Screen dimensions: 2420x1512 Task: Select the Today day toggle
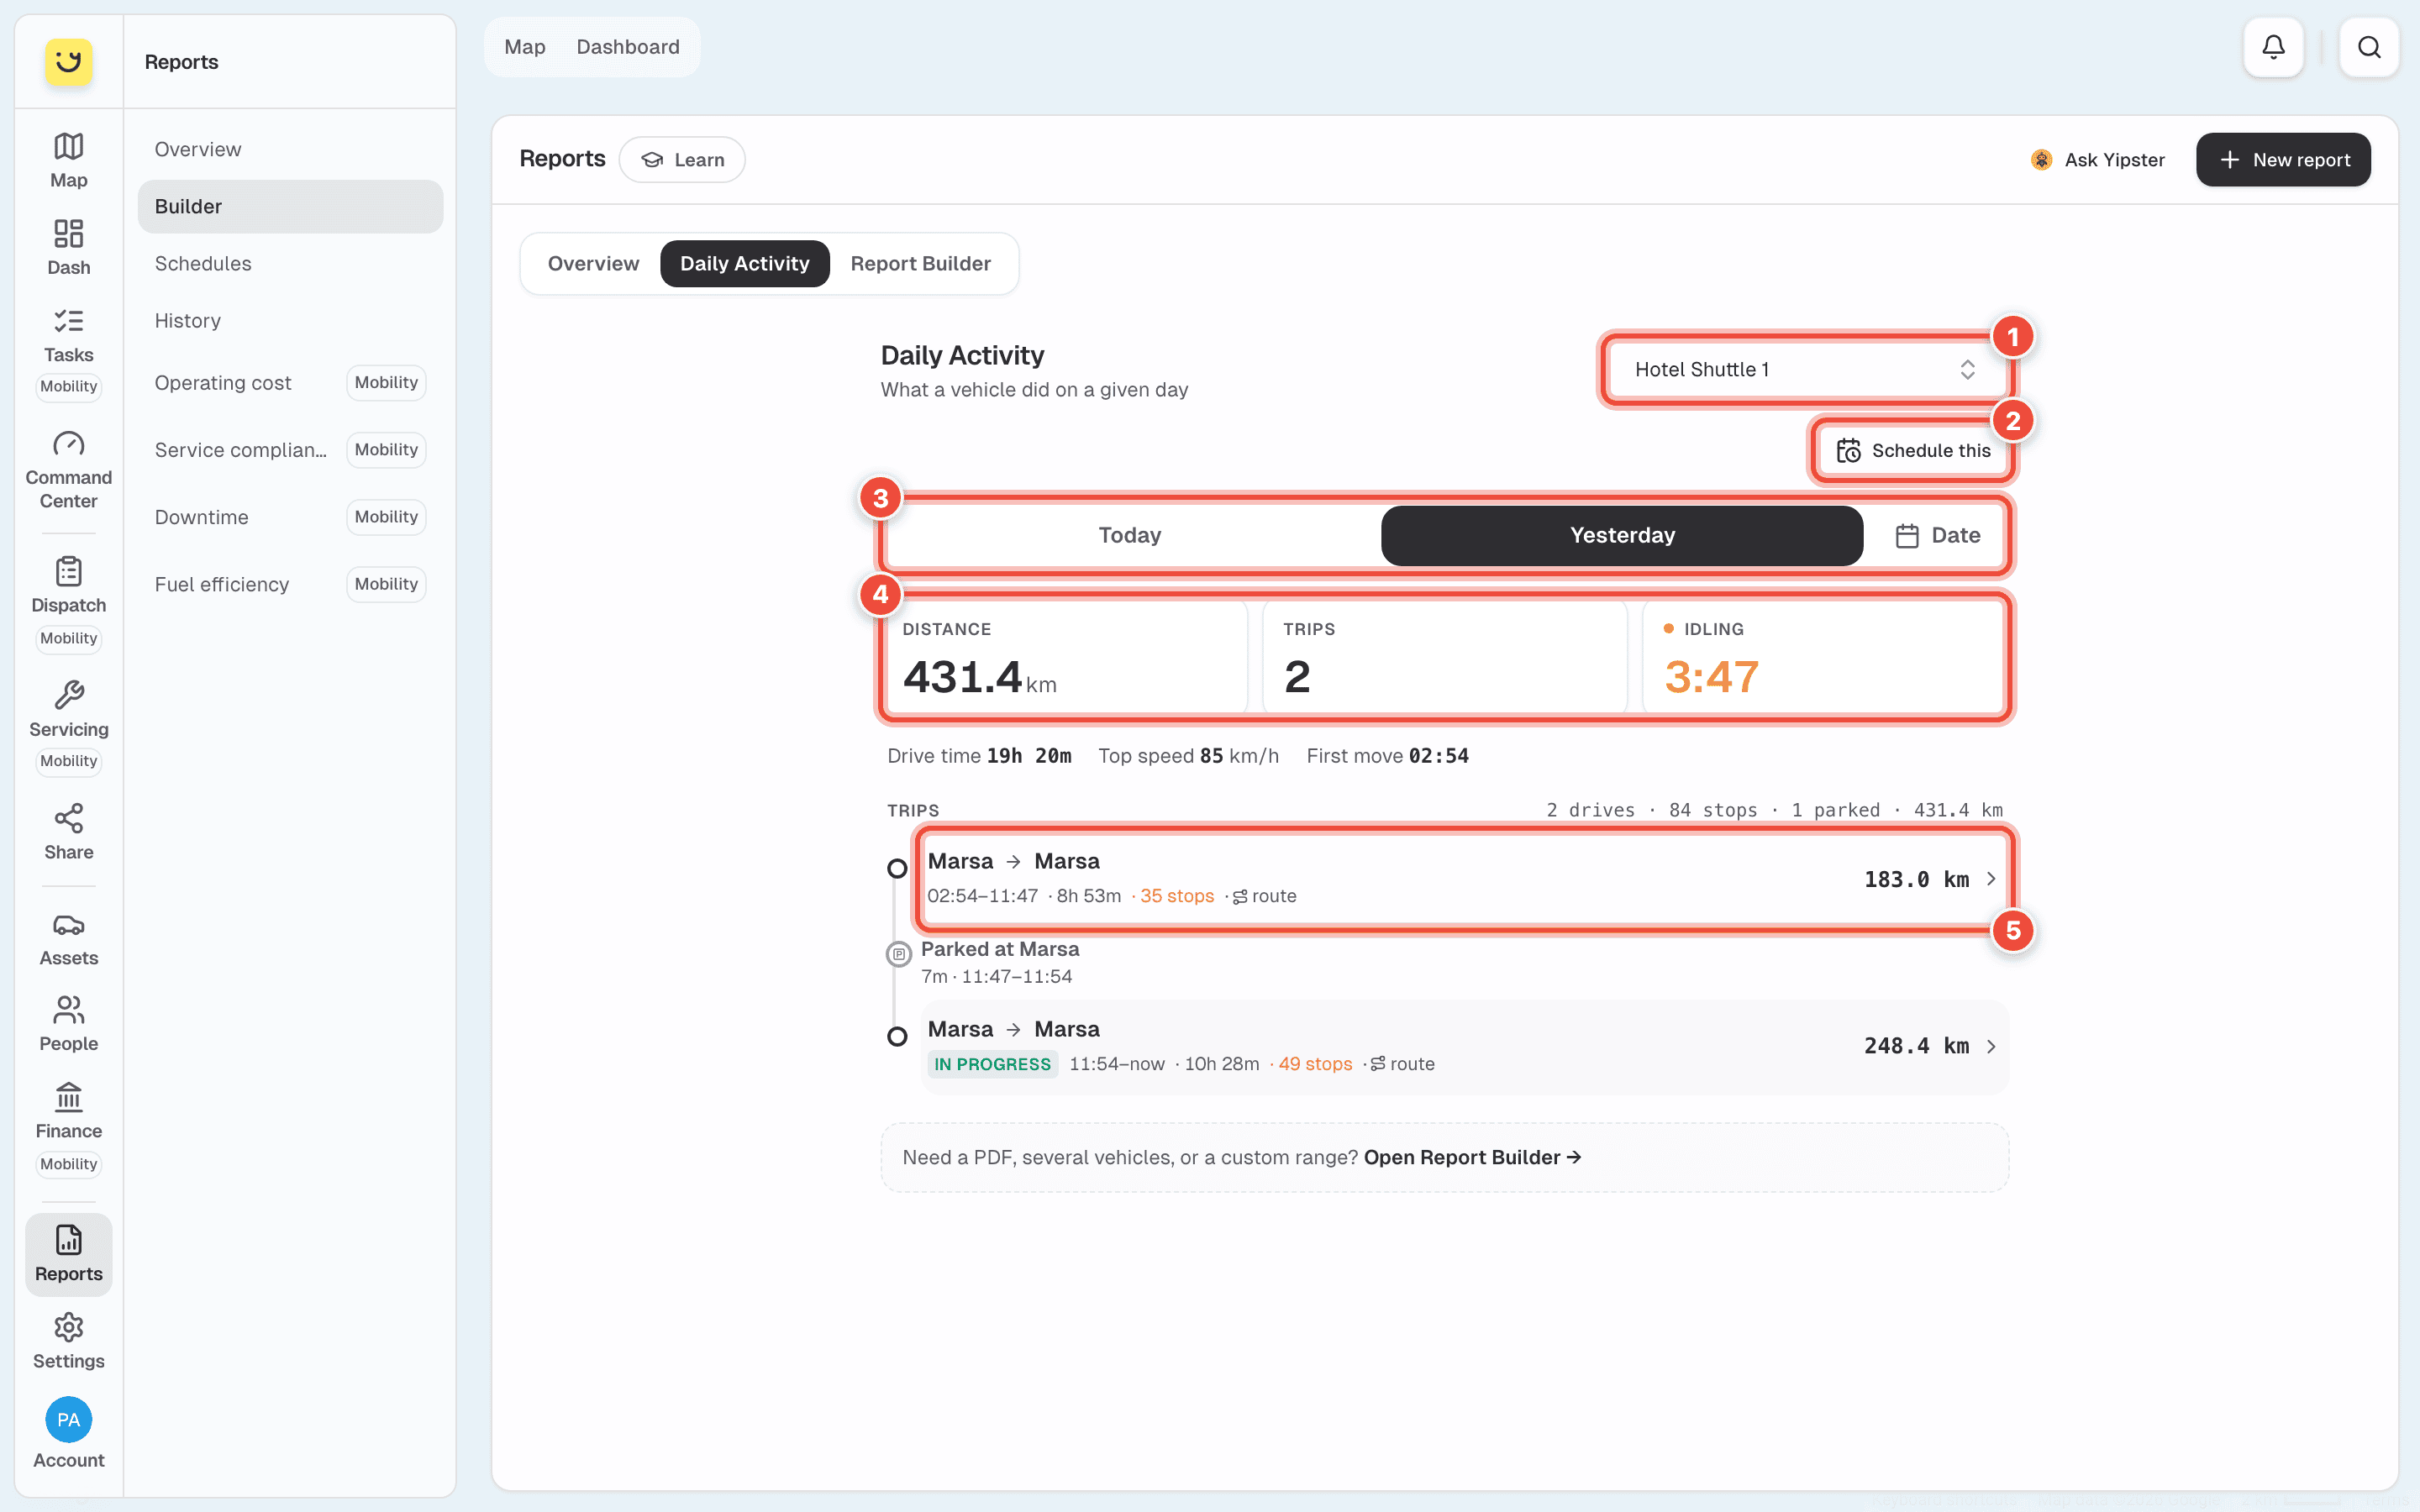click(1130, 535)
